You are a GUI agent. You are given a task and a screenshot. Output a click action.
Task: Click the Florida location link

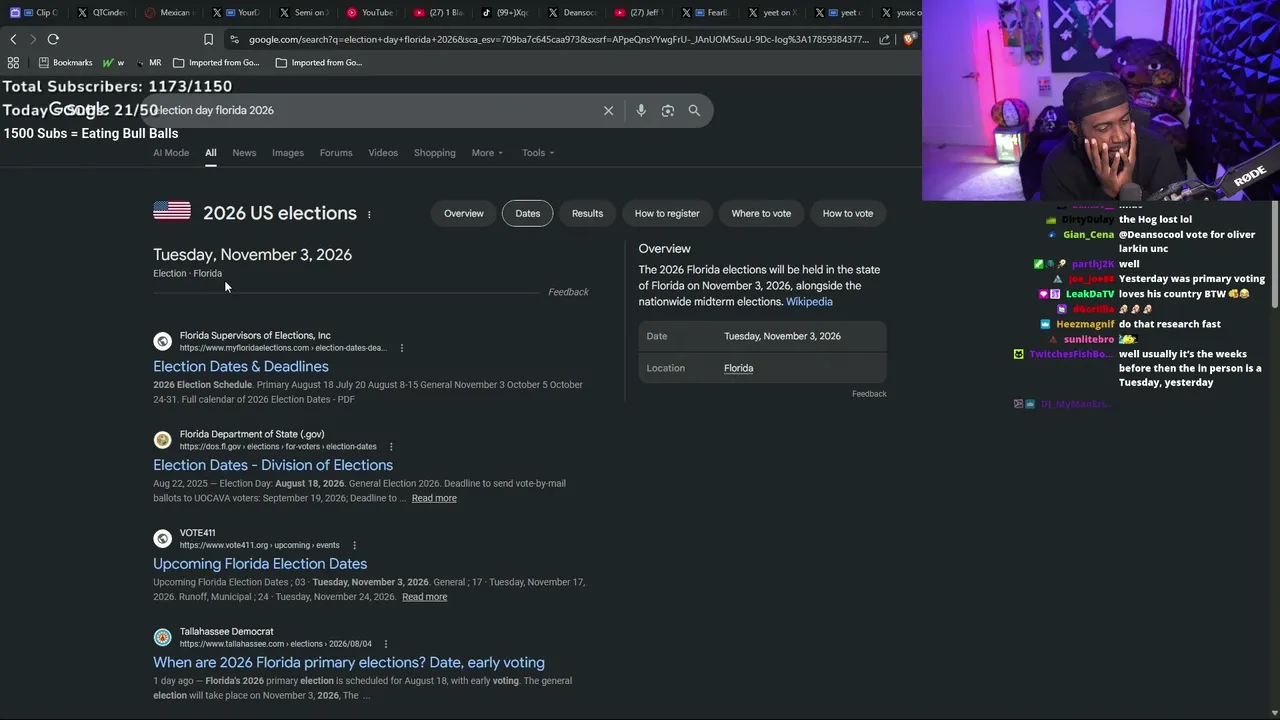739,368
